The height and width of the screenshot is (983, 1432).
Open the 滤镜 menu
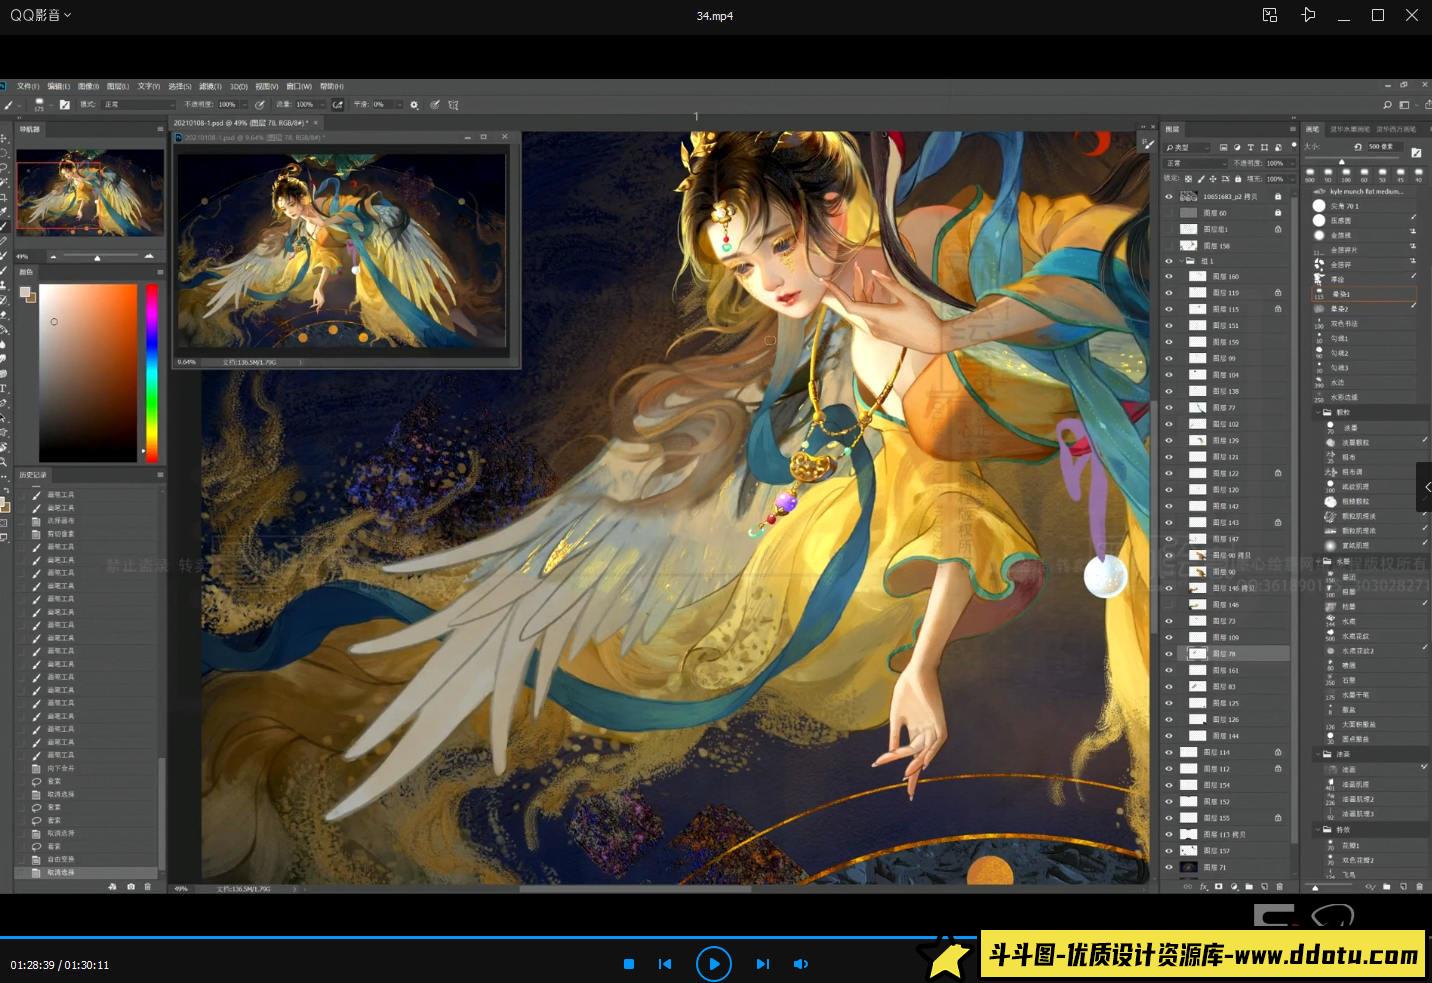tap(210, 86)
